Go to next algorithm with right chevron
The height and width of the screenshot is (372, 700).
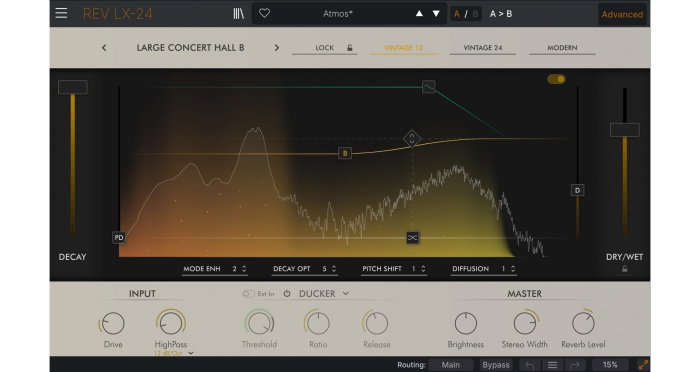[277, 48]
